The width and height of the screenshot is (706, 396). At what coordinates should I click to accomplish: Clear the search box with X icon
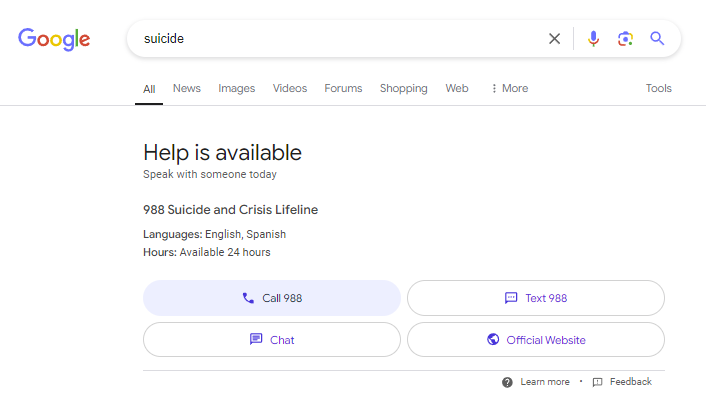click(x=554, y=39)
